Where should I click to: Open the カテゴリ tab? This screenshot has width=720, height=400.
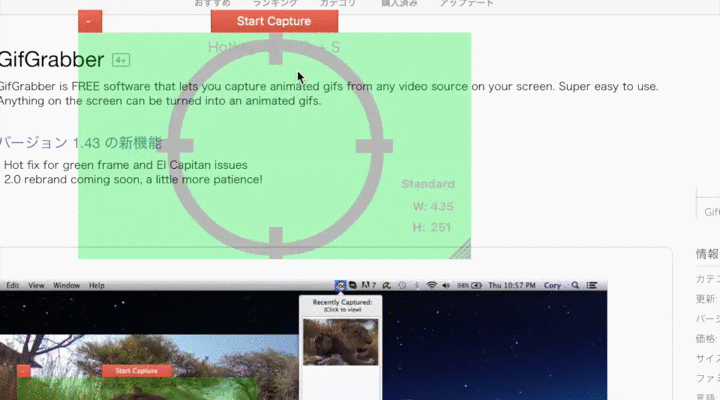338,3
